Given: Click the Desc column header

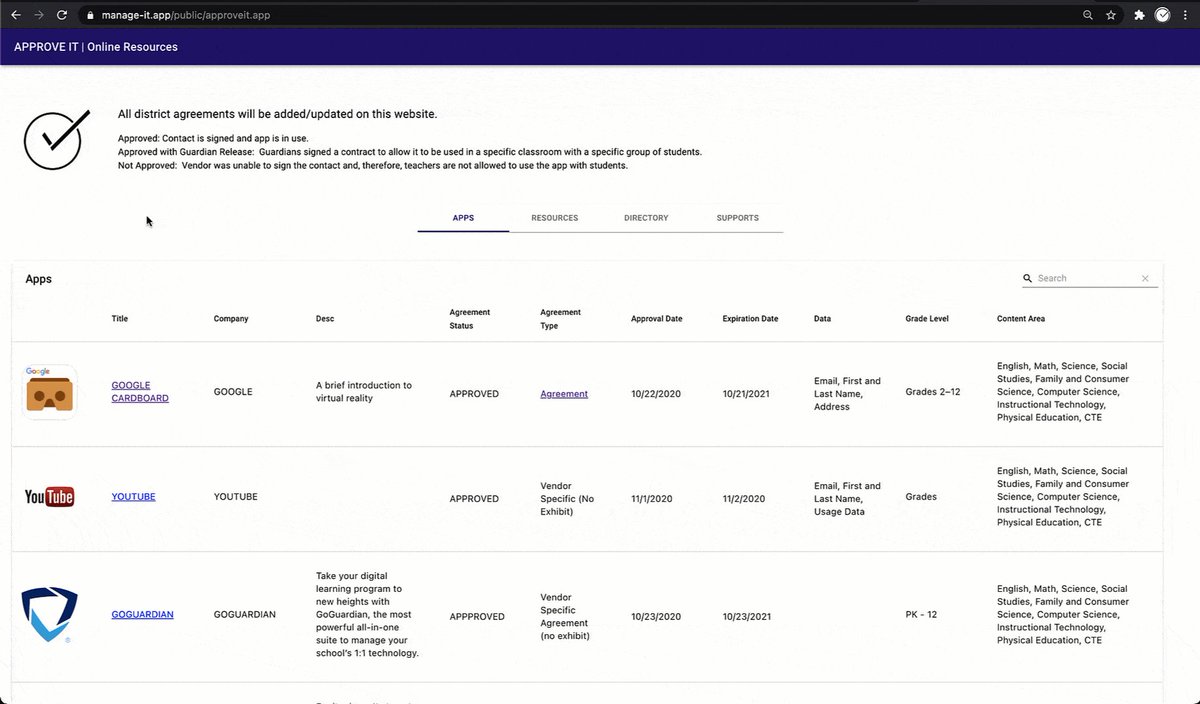Looking at the screenshot, I should (x=325, y=319).
